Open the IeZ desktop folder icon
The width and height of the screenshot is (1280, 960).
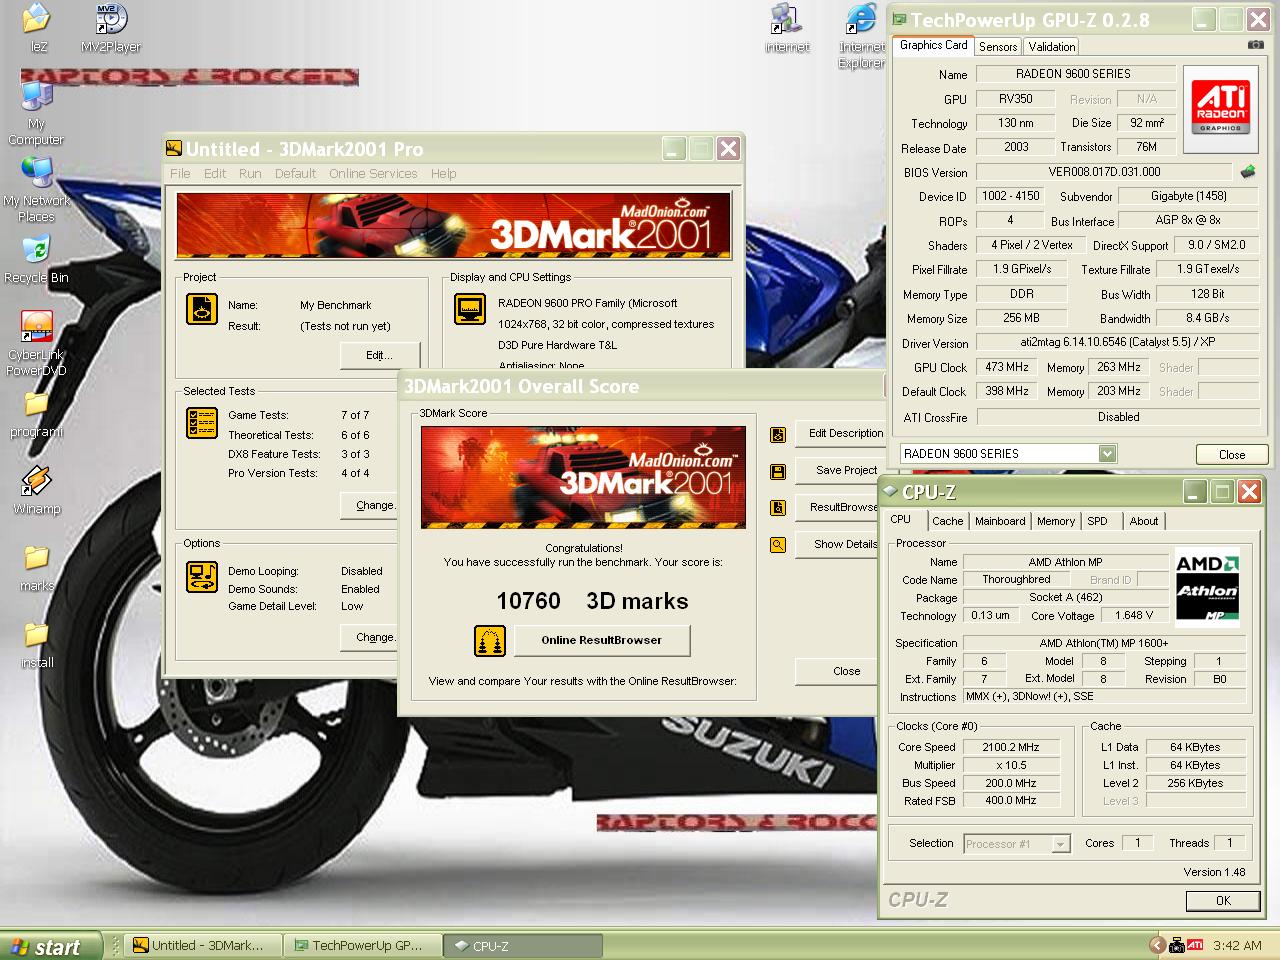[36, 18]
